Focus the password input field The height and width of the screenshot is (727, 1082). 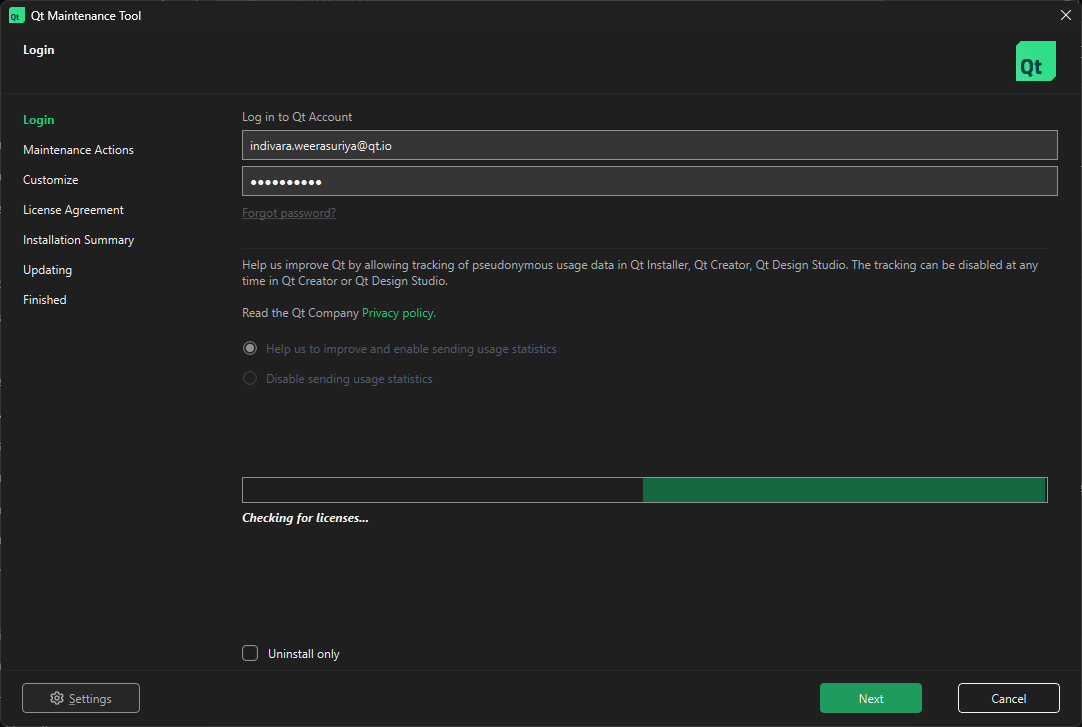click(649, 181)
